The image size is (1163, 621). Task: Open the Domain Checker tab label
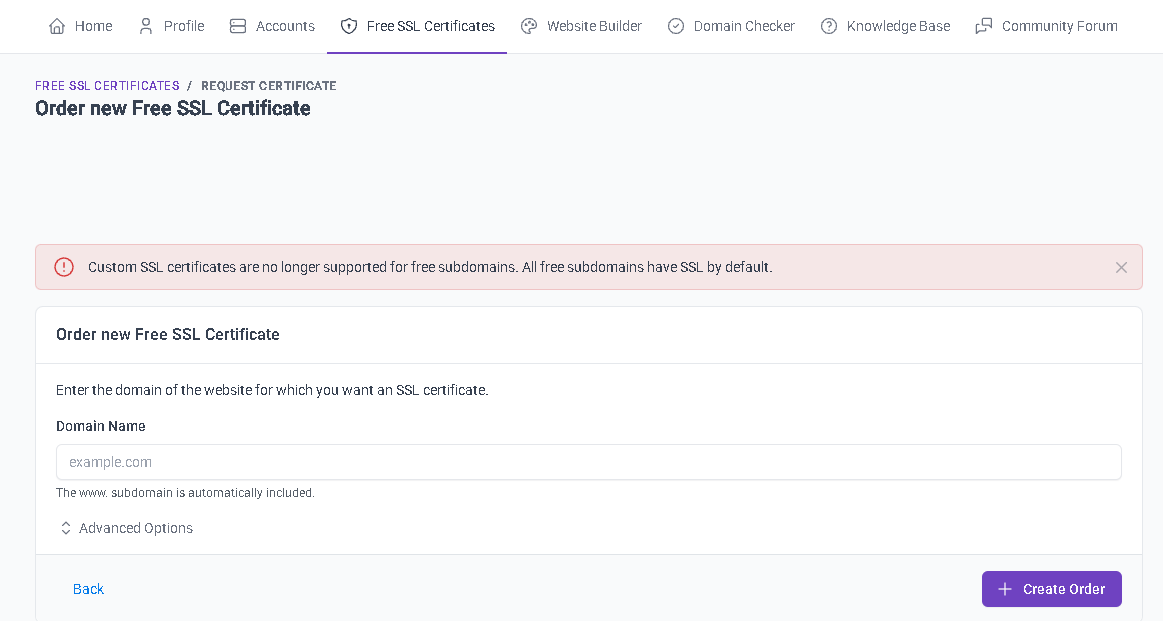tap(744, 27)
